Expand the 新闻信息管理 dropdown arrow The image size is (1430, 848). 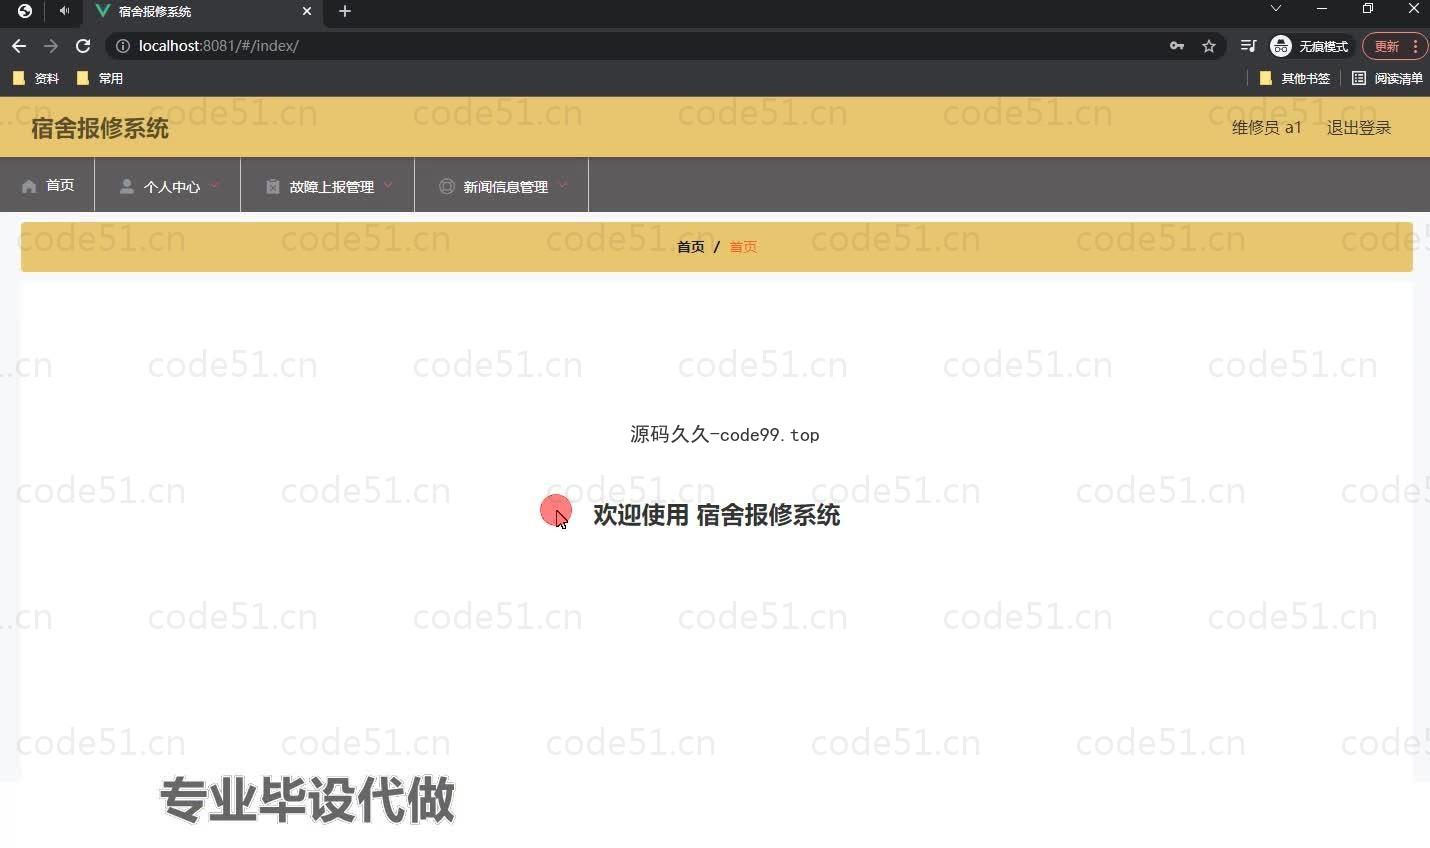(x=563, y=185)
